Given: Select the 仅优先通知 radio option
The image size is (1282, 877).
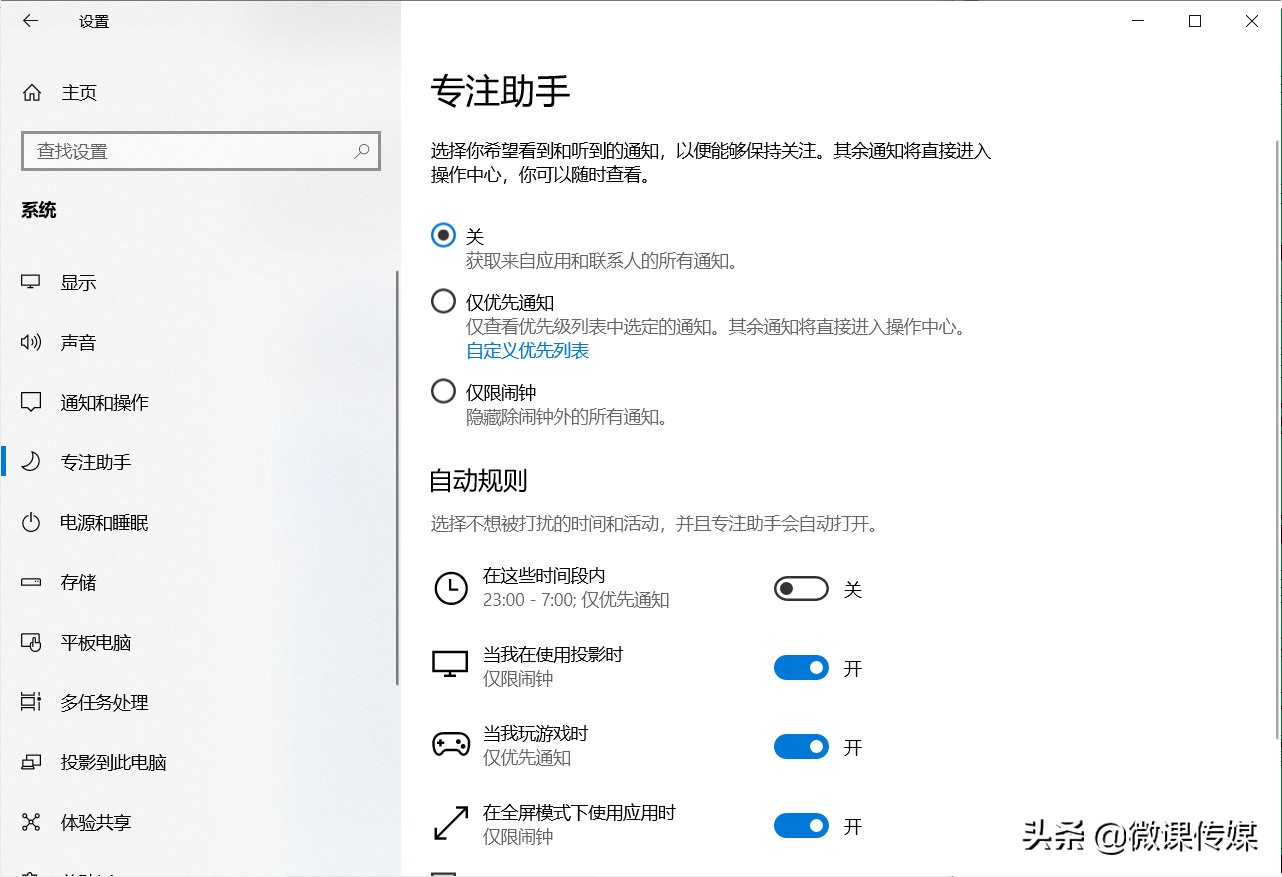Looking at the screenshot, I should pyautogui.click(x=443, y=301).
